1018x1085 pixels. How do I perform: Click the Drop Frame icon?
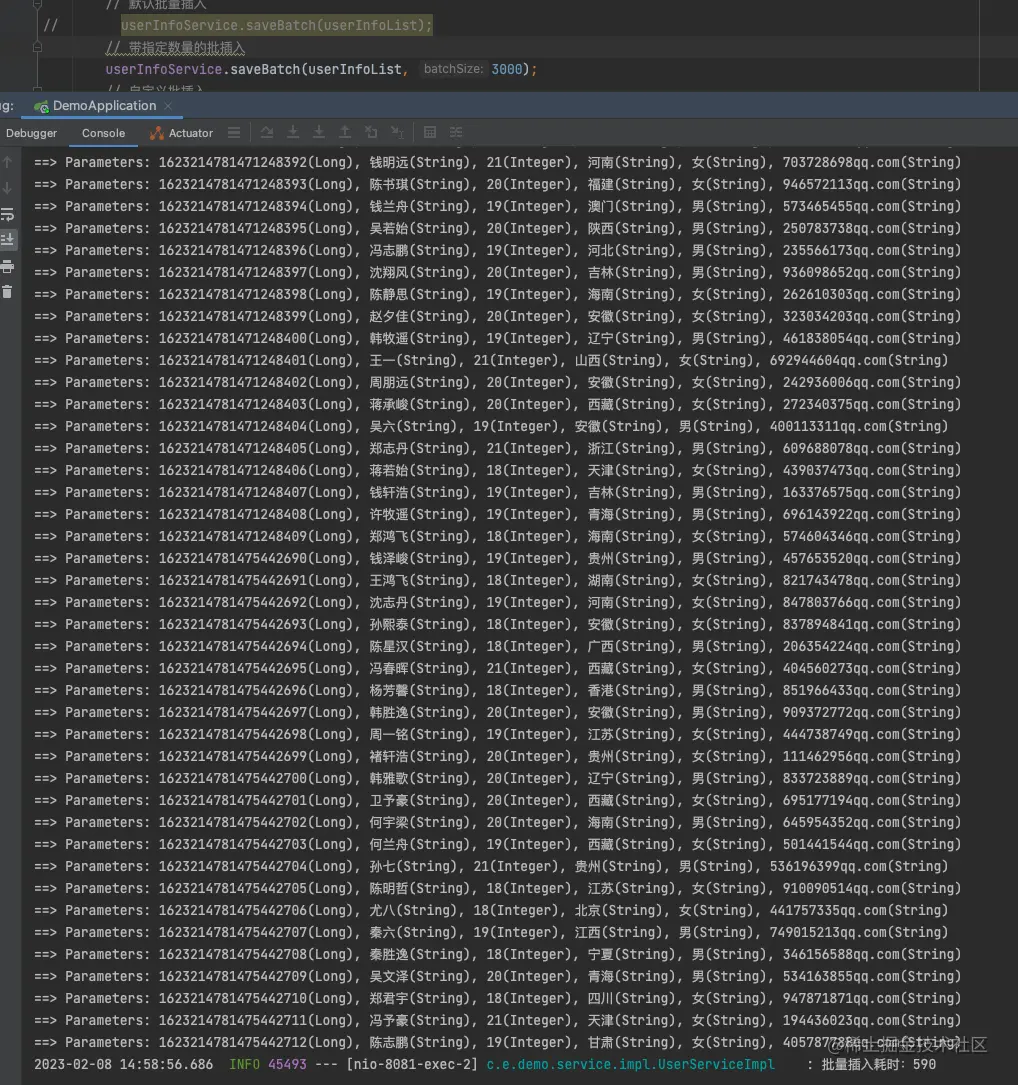click(x=371, y=132)
